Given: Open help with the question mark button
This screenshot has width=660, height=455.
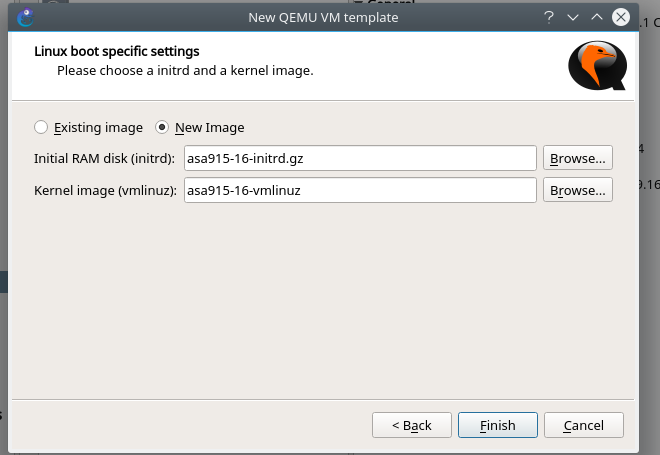Looking at the screenshot, I should (549, 17).
